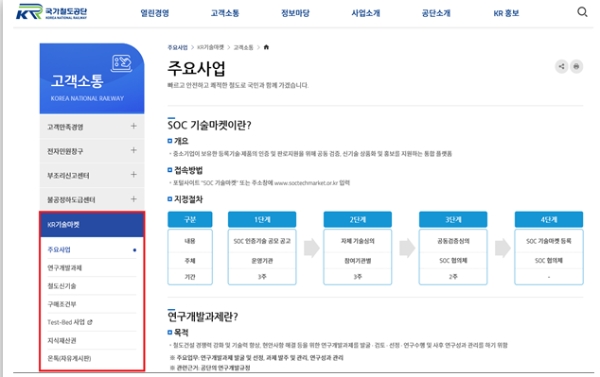Open the KR 홍보 top menu
The width and height of the screenshot is (600, 377).
pos(506,13)
